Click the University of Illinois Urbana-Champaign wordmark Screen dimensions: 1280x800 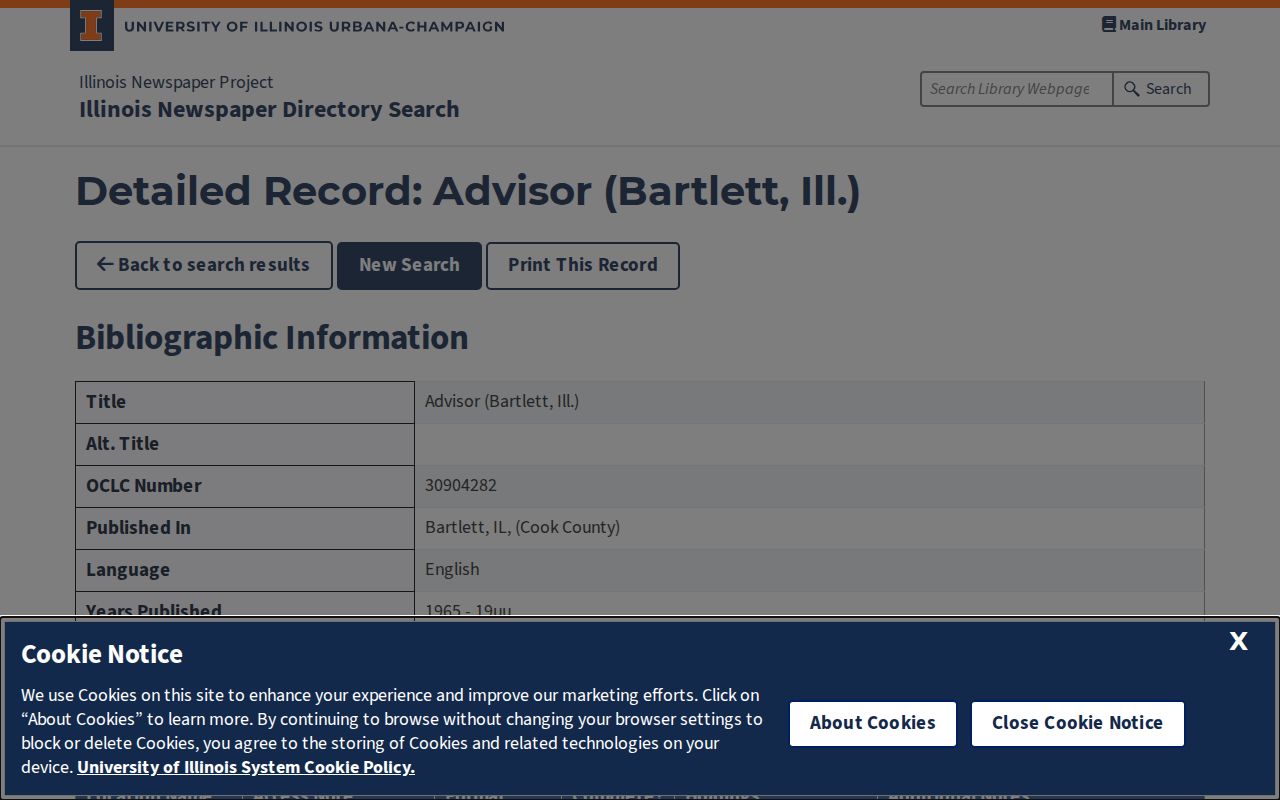(314, 26)
